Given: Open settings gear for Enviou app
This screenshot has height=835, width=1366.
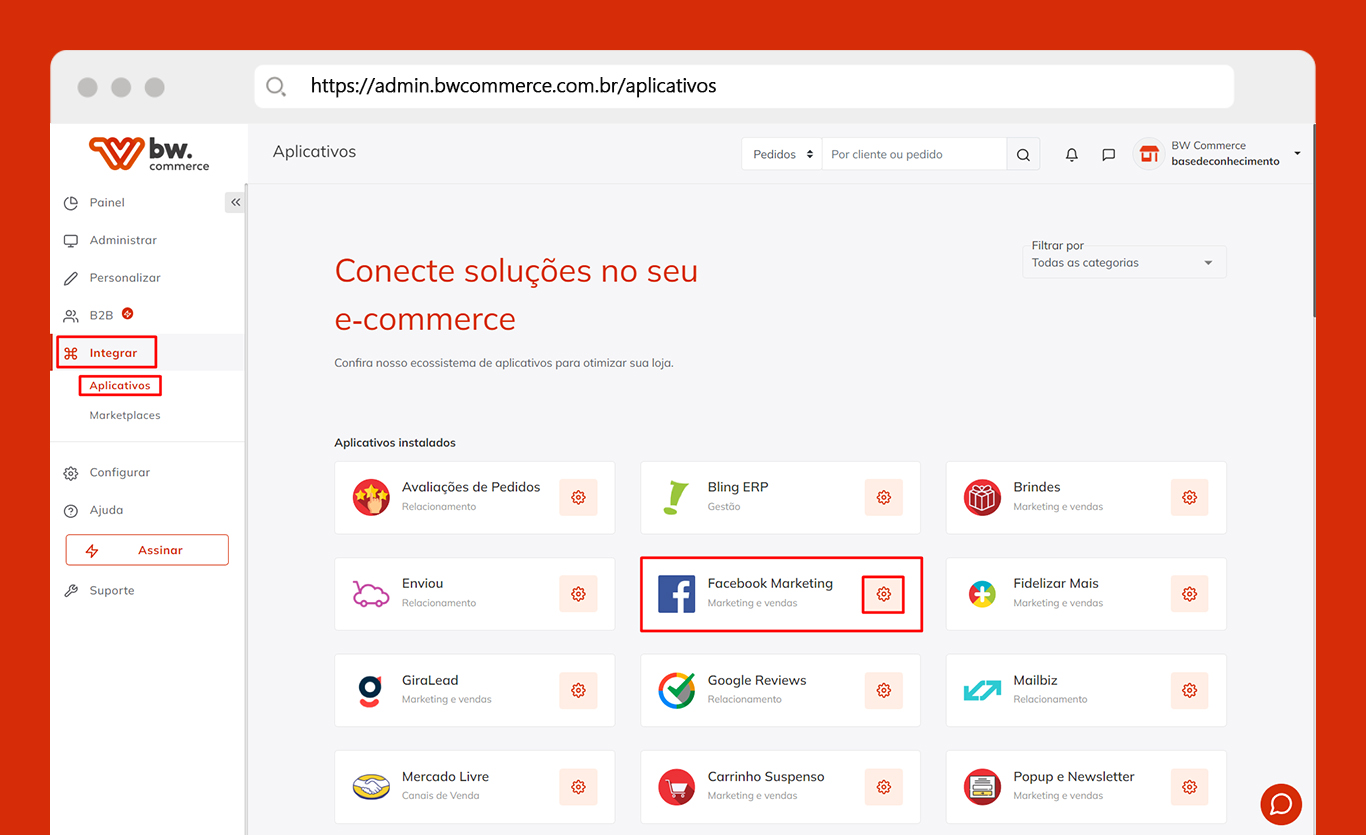Looking at the screenshot, I should [x=578, y=594].
